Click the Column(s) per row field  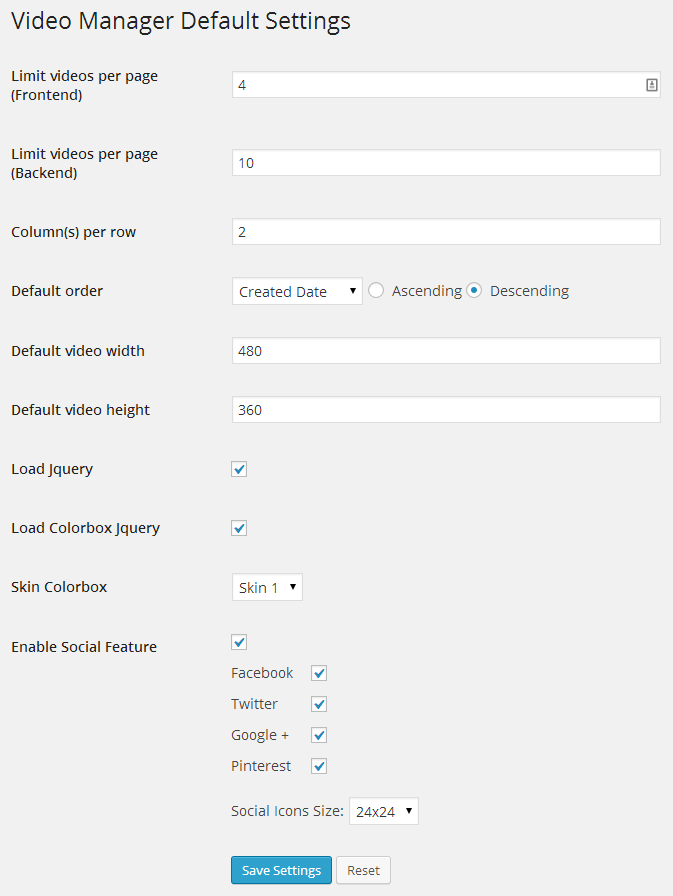(446, 231)
